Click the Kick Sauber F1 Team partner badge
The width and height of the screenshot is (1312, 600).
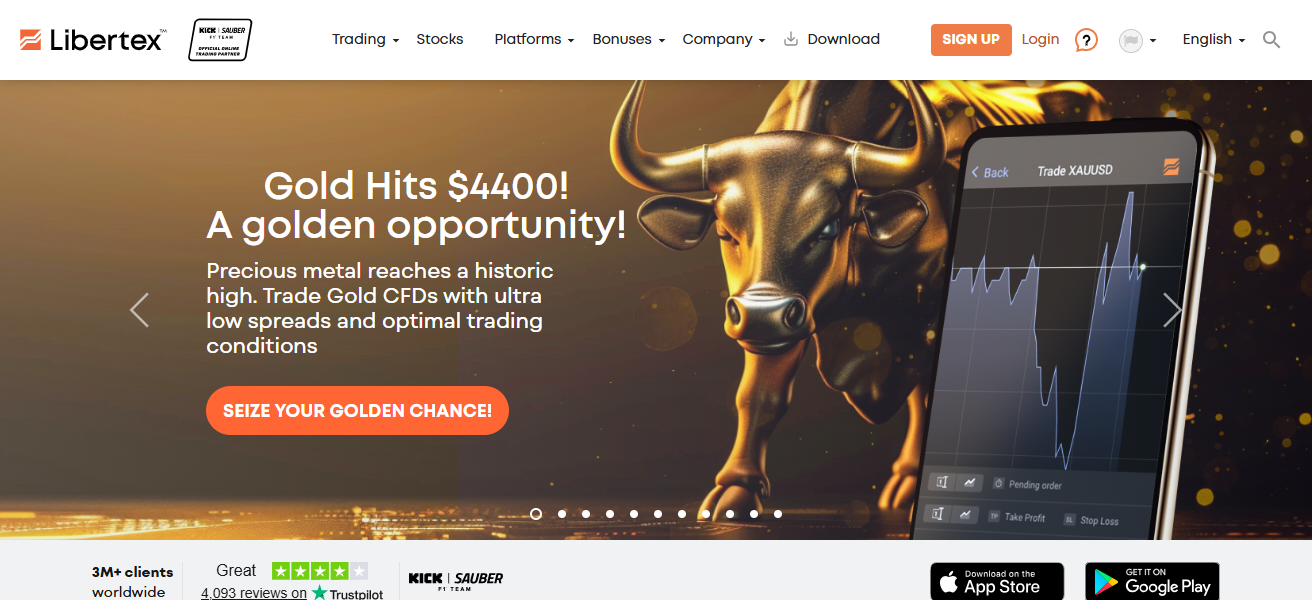220,40
